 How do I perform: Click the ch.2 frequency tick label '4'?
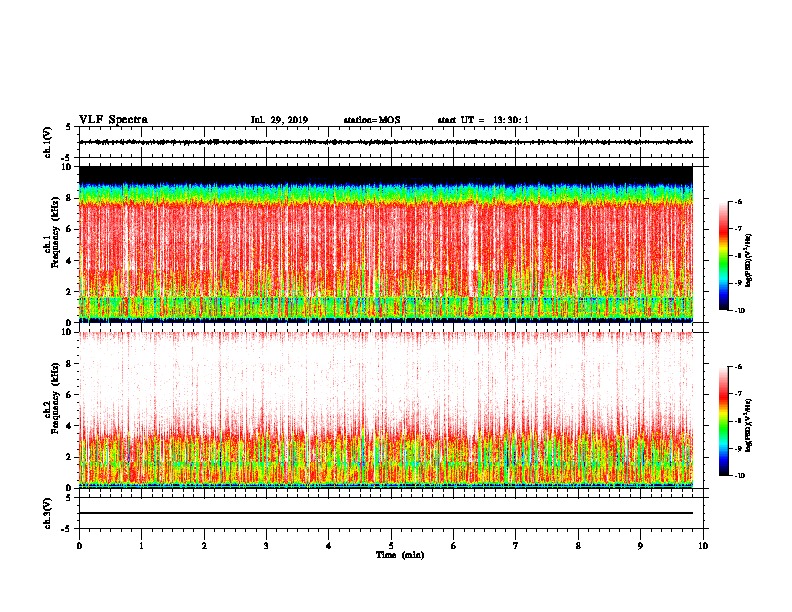[69, 426]
